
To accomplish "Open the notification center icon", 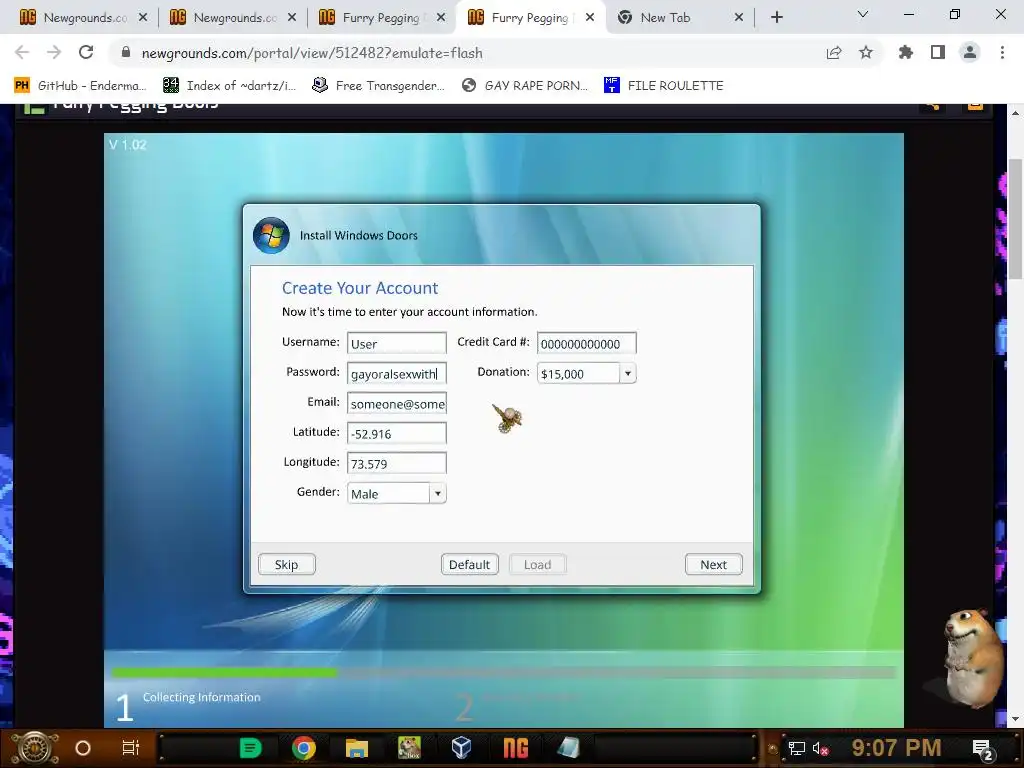I will pos(982,750).
